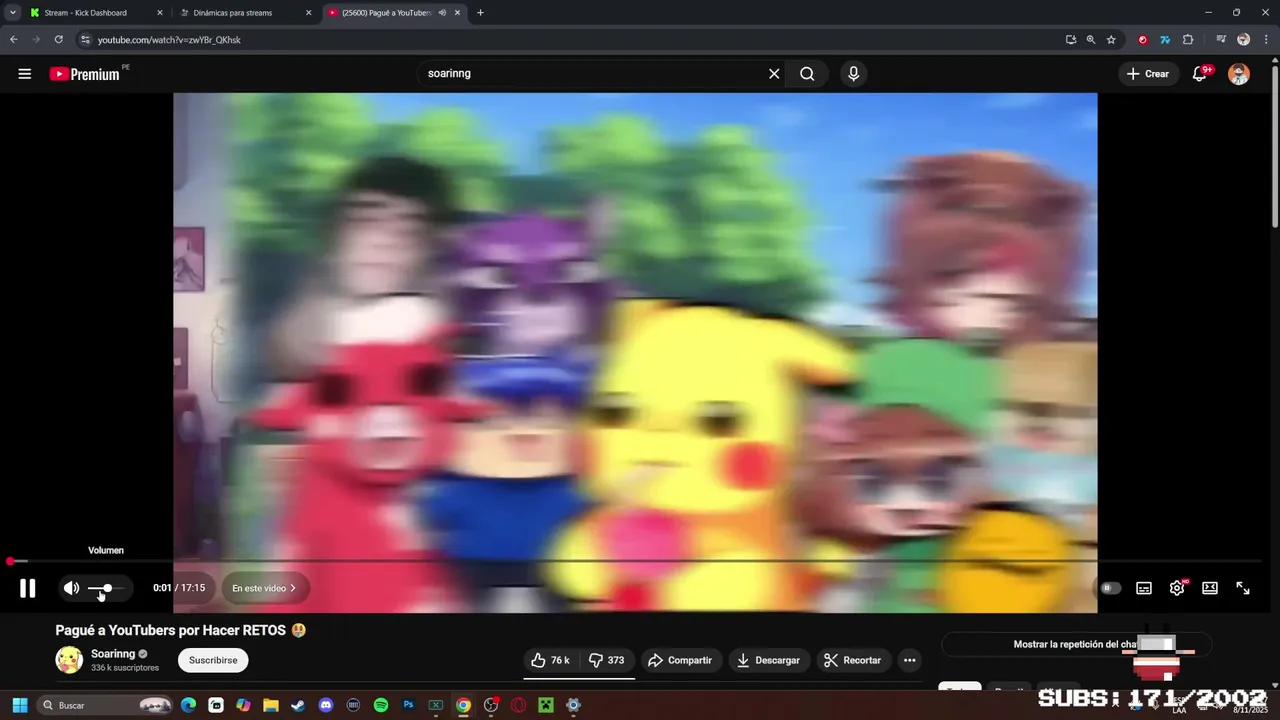
Task: Switch to theater mode
Action: (x=1210, y=588)
